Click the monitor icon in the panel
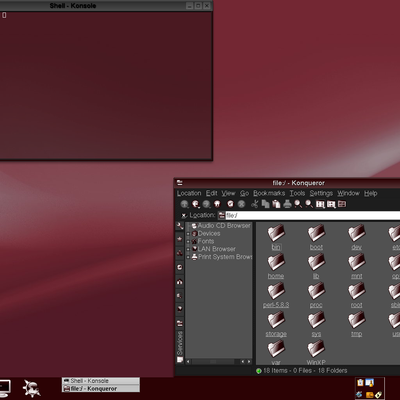This screenshot has width=400, height=400. pos(4,388)
